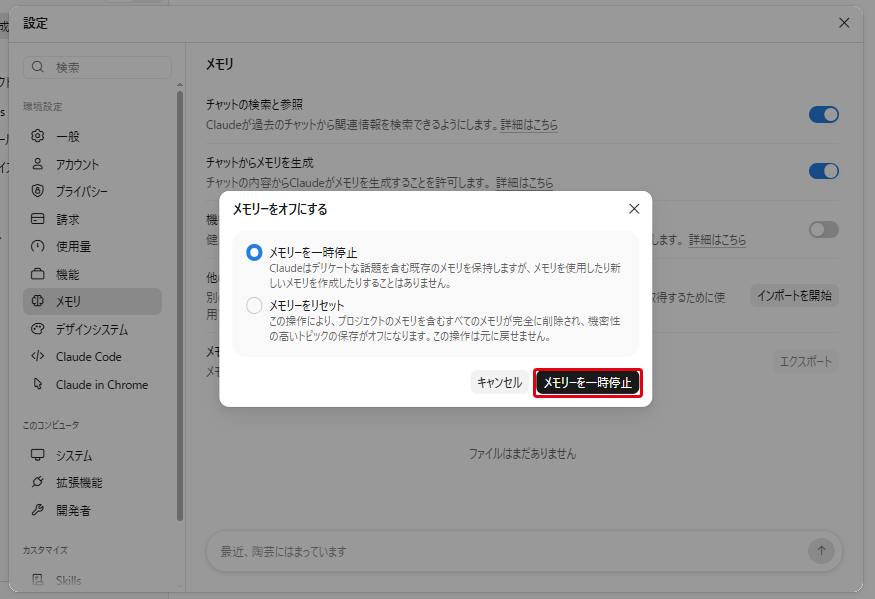Click ファイルはまだありません text
Image resolution: width=875 pixels, height=599 pixels.
pyautogui.click(x=522, y=454)
